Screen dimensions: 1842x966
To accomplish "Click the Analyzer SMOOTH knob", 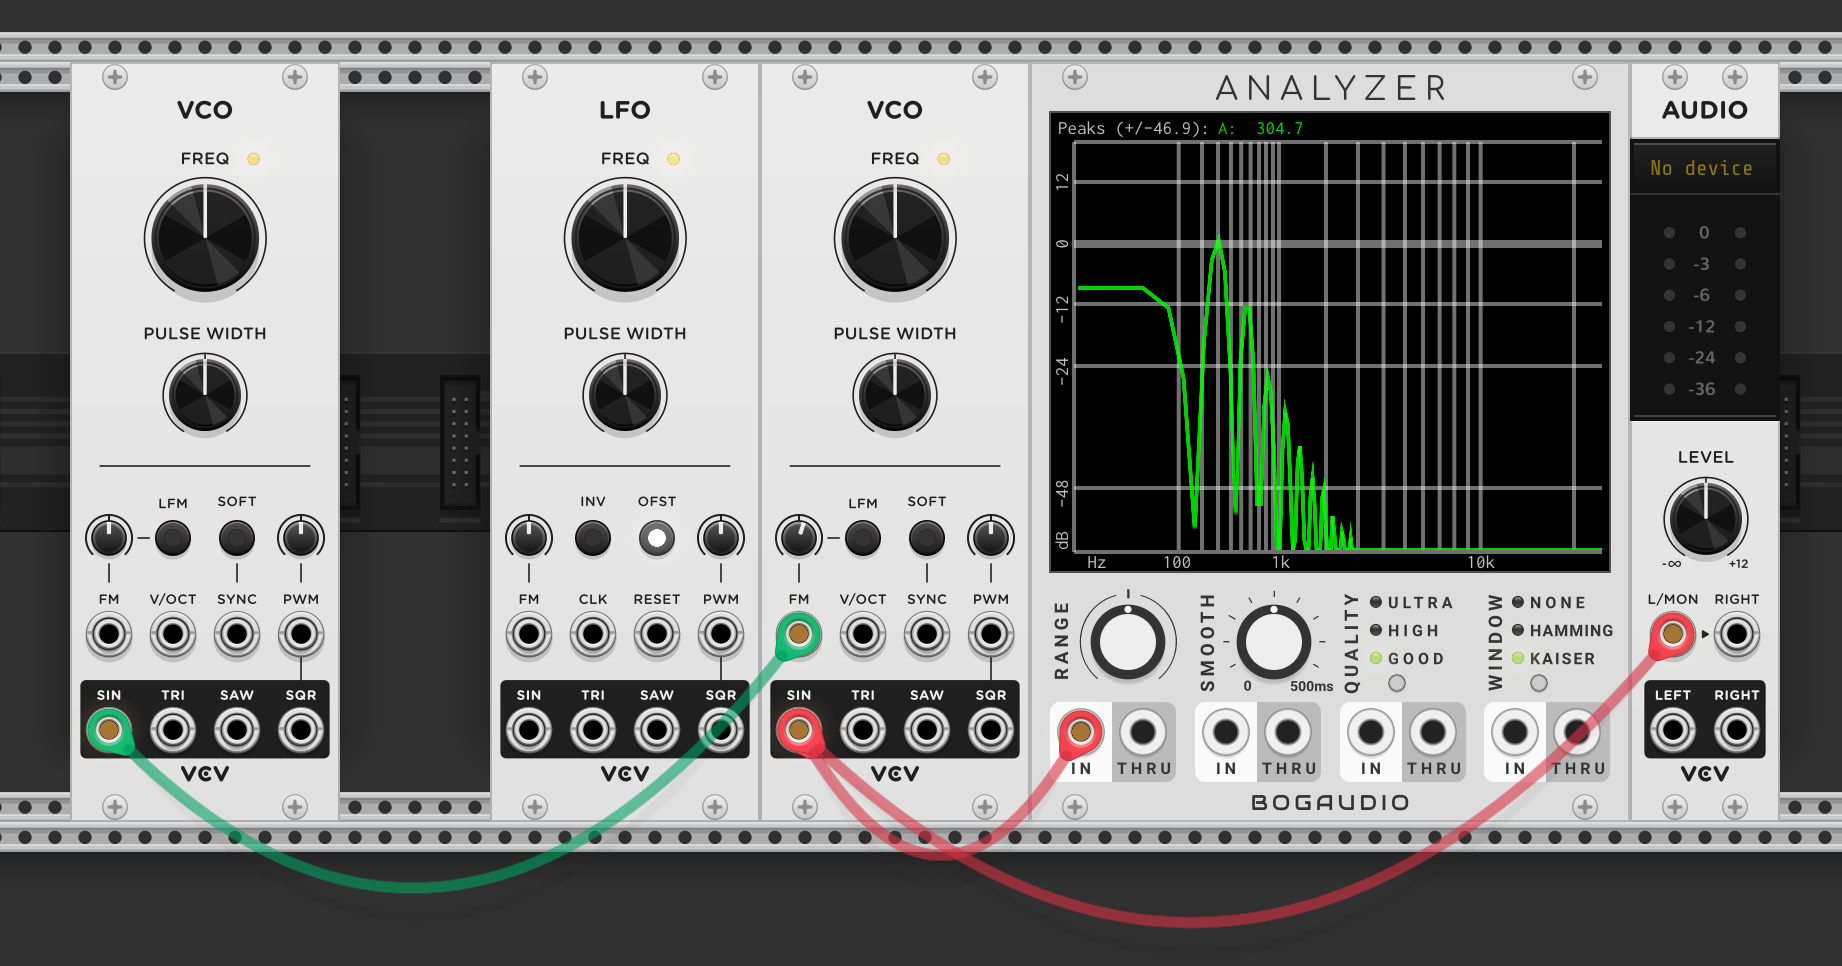I will (x=1273, y=643).
